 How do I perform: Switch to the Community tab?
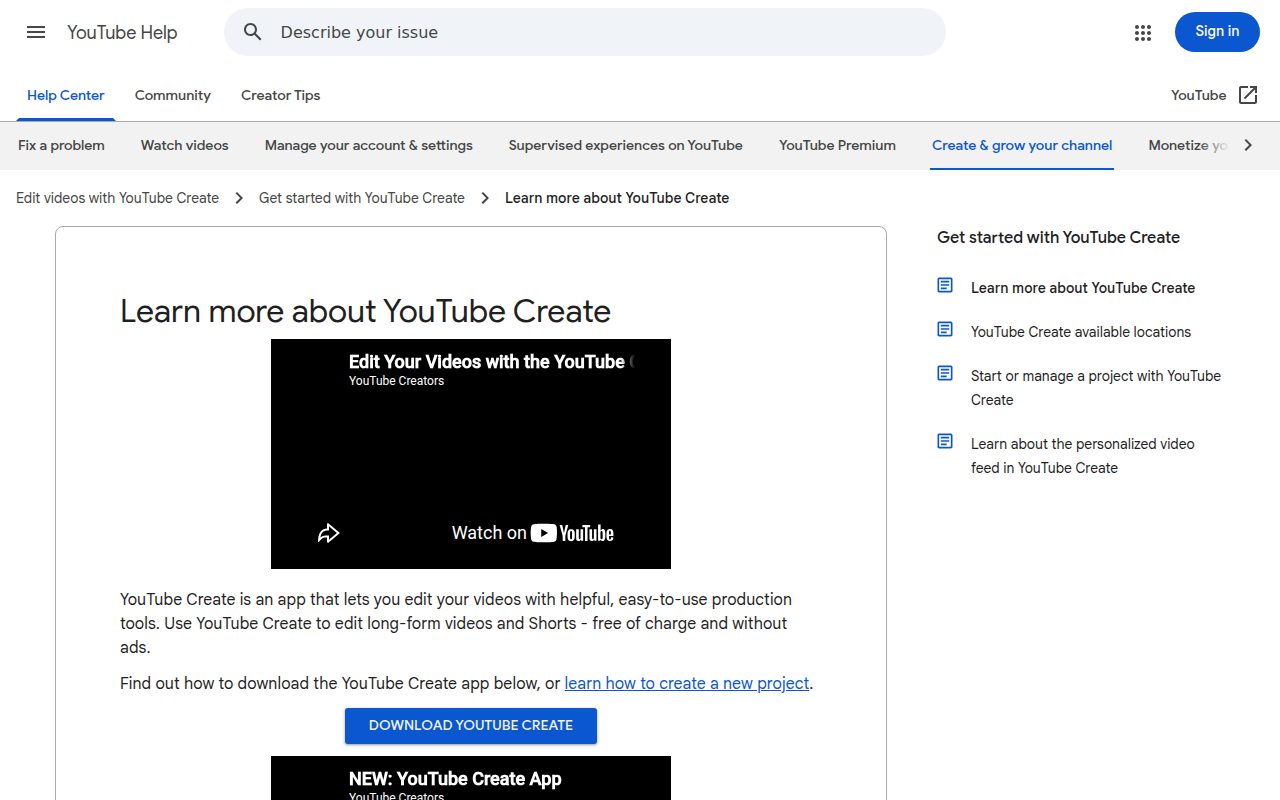(173, 95)
